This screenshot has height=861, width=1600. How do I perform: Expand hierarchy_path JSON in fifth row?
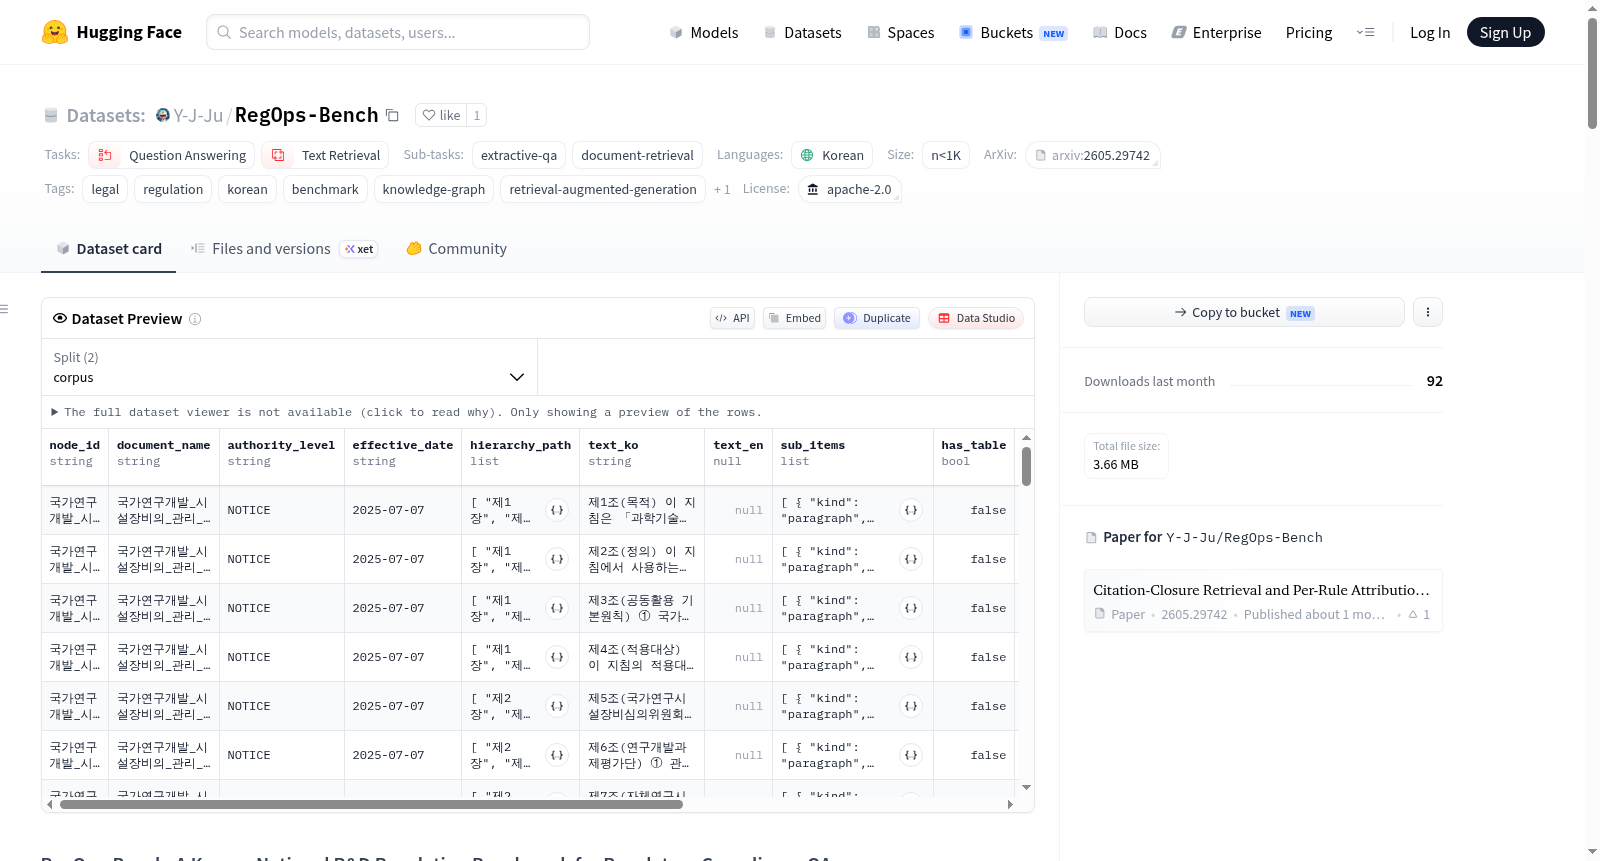point(557,706)
